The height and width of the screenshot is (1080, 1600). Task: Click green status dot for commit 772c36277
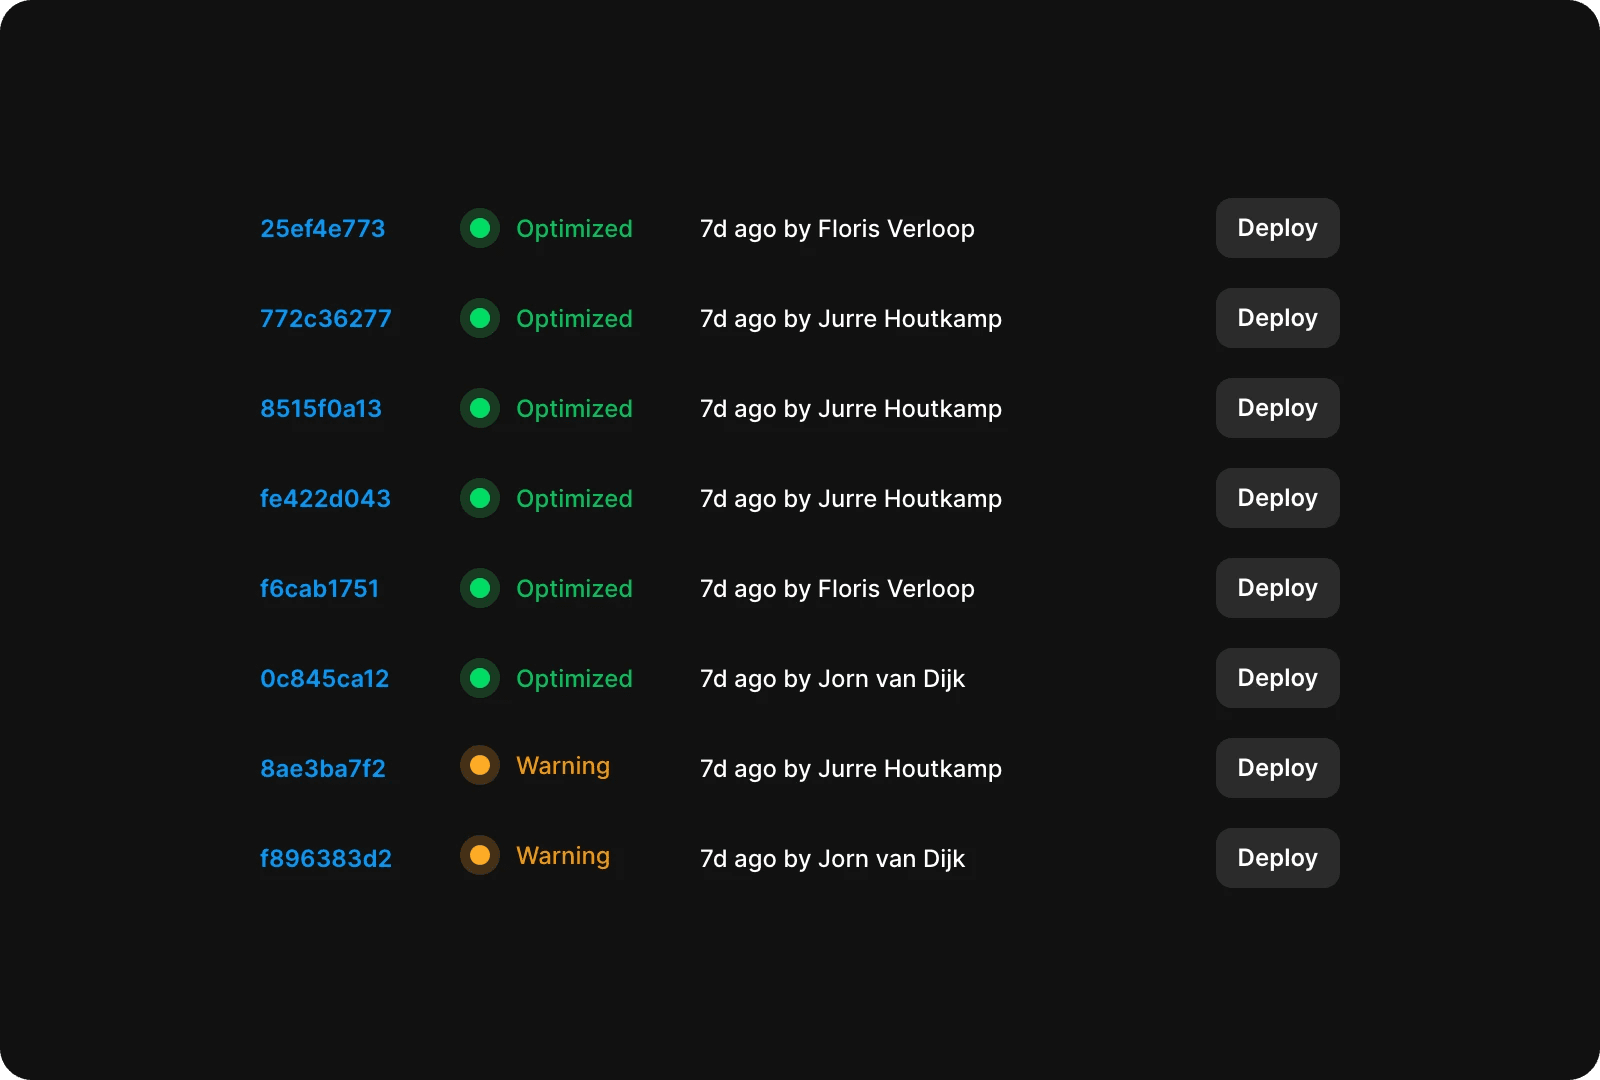point(480,318)
